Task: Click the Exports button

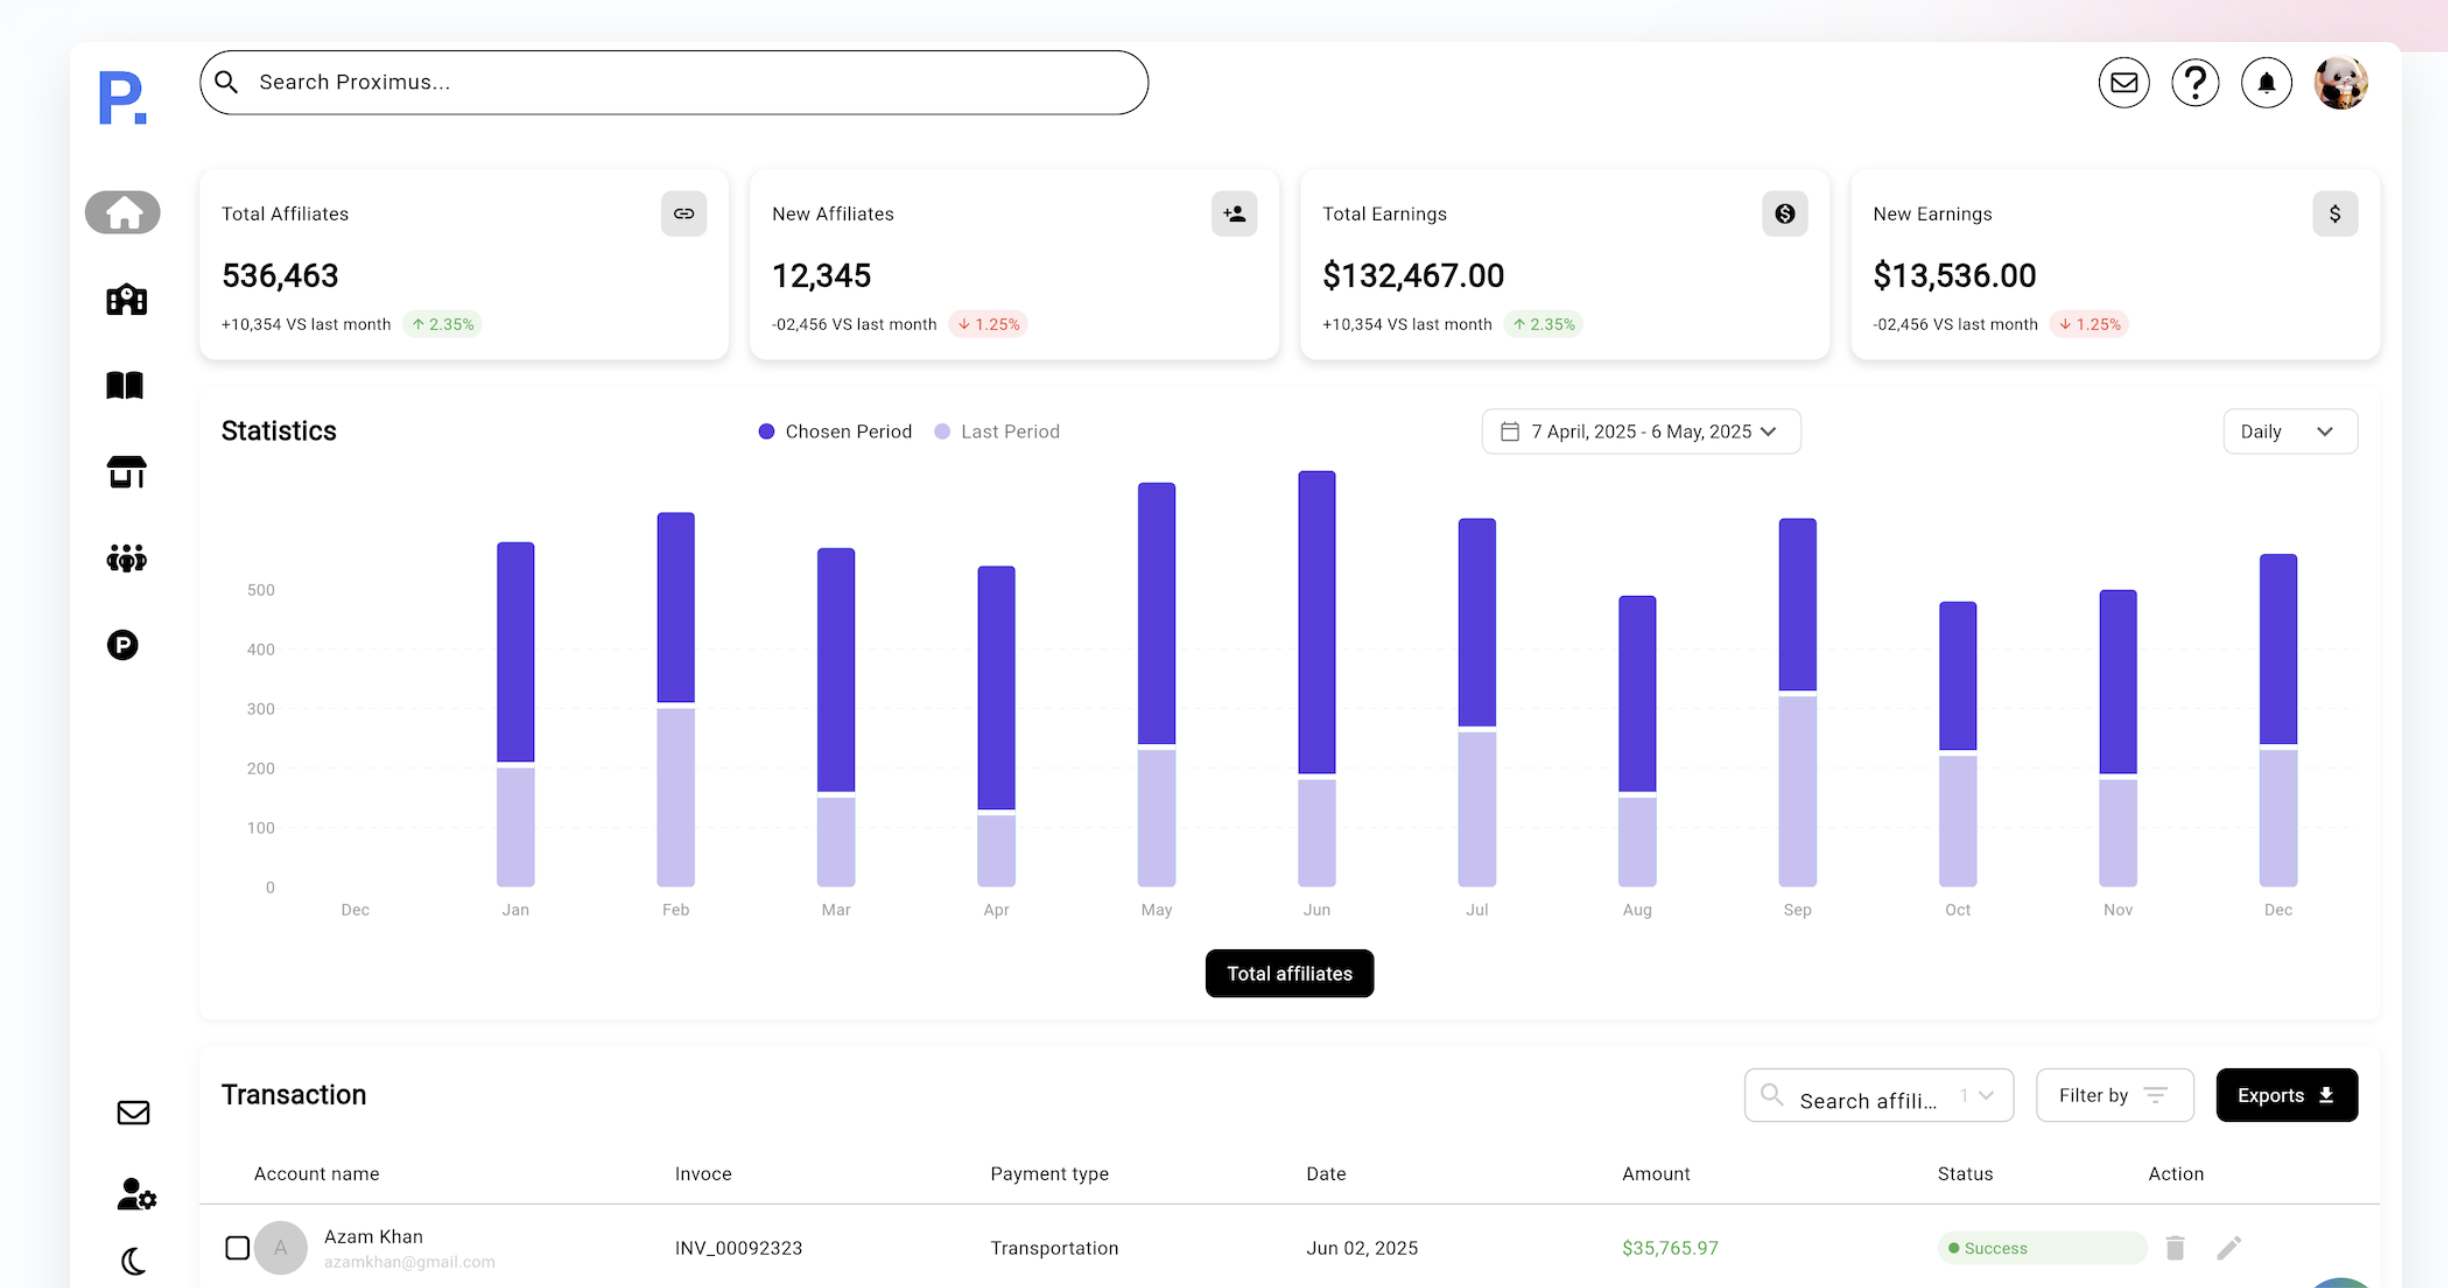Action: coord(2286,1096)
